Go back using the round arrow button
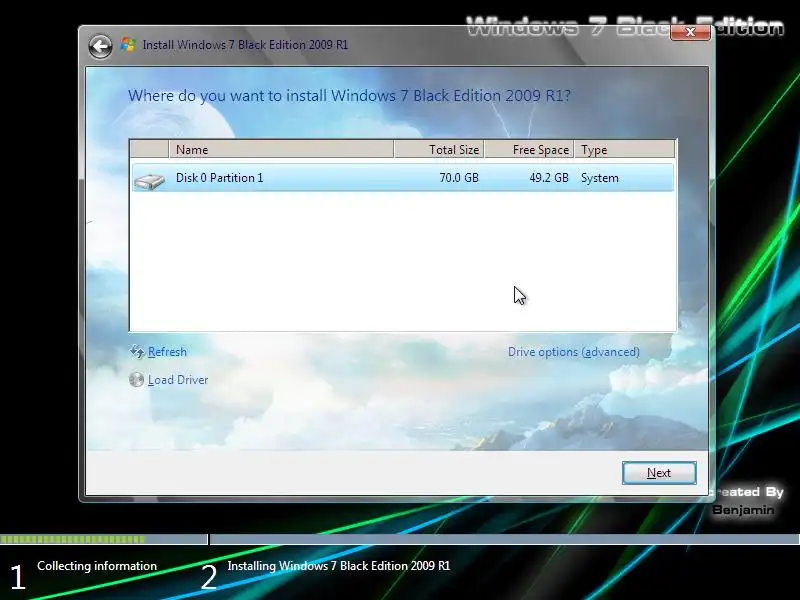 101,46
